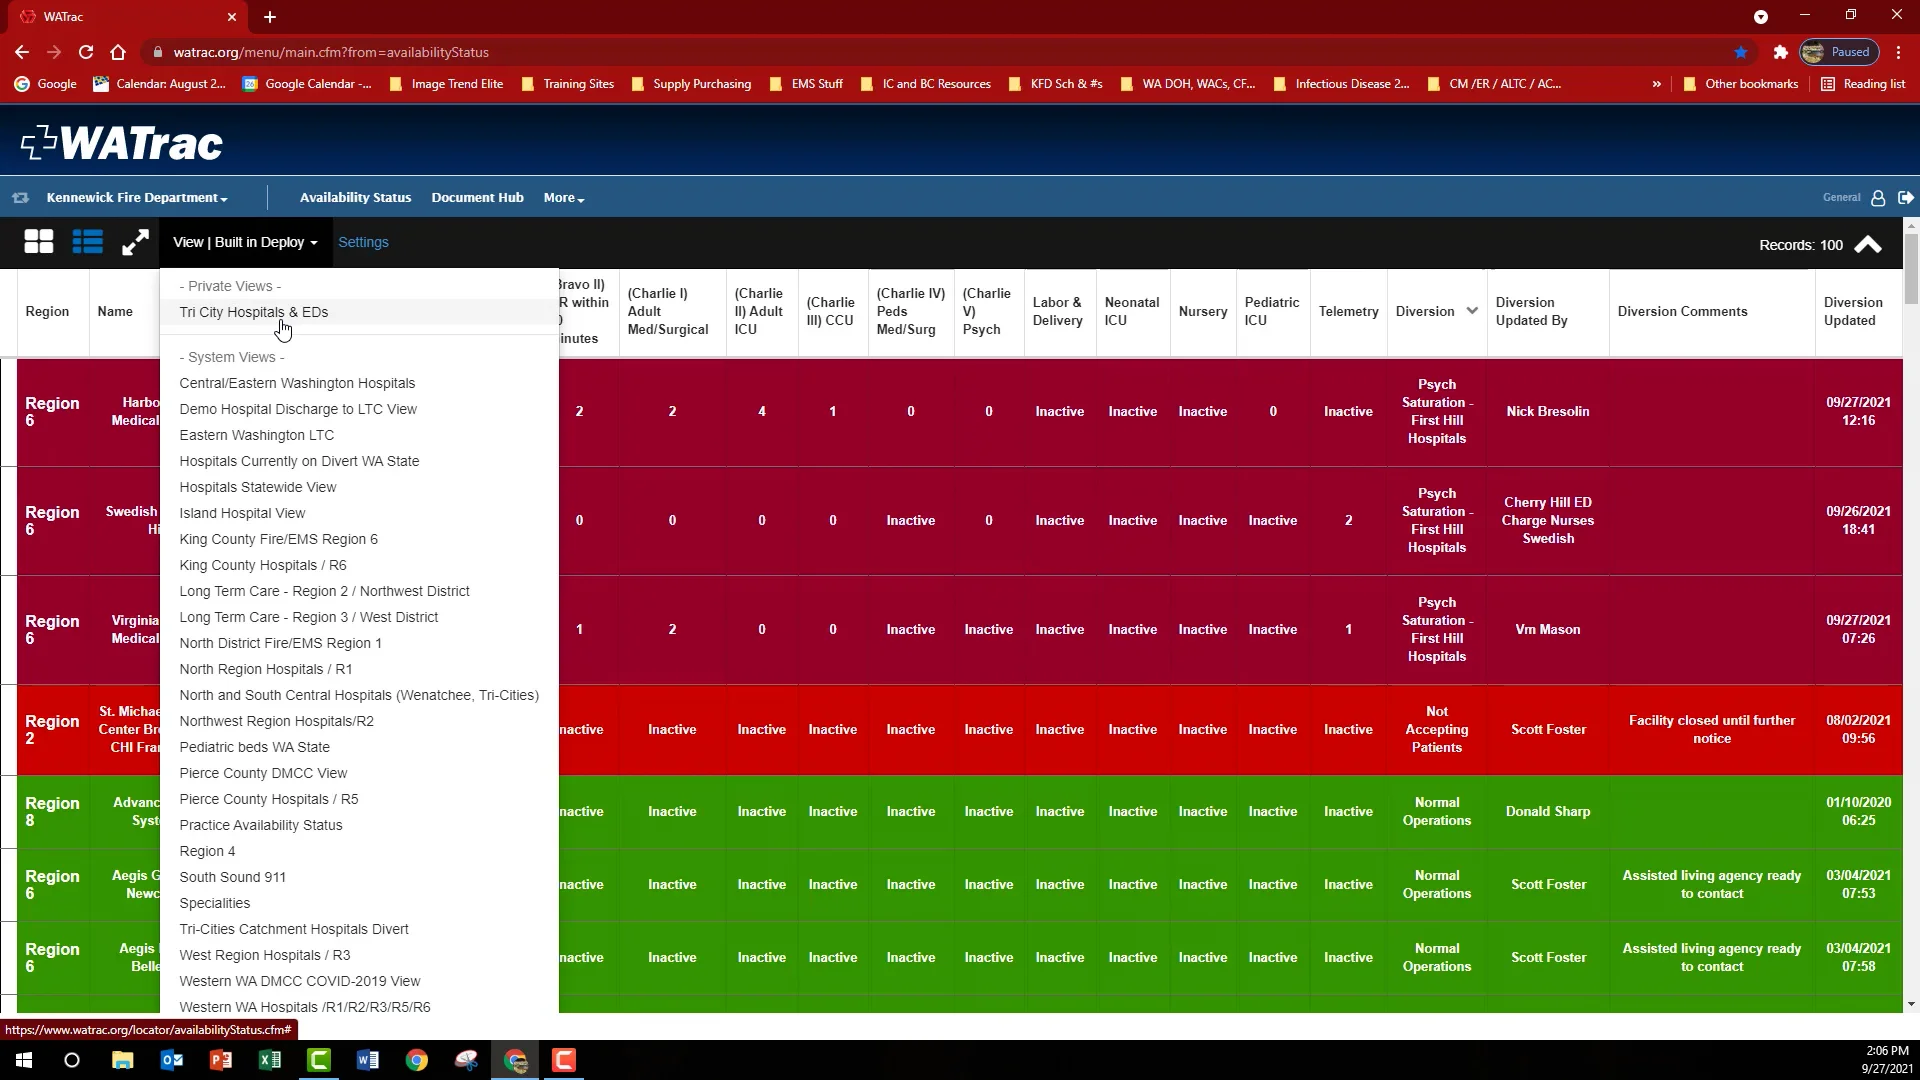Screen dimensions: 1920x1080
Task: Expand the More menu
Action: 563,198
